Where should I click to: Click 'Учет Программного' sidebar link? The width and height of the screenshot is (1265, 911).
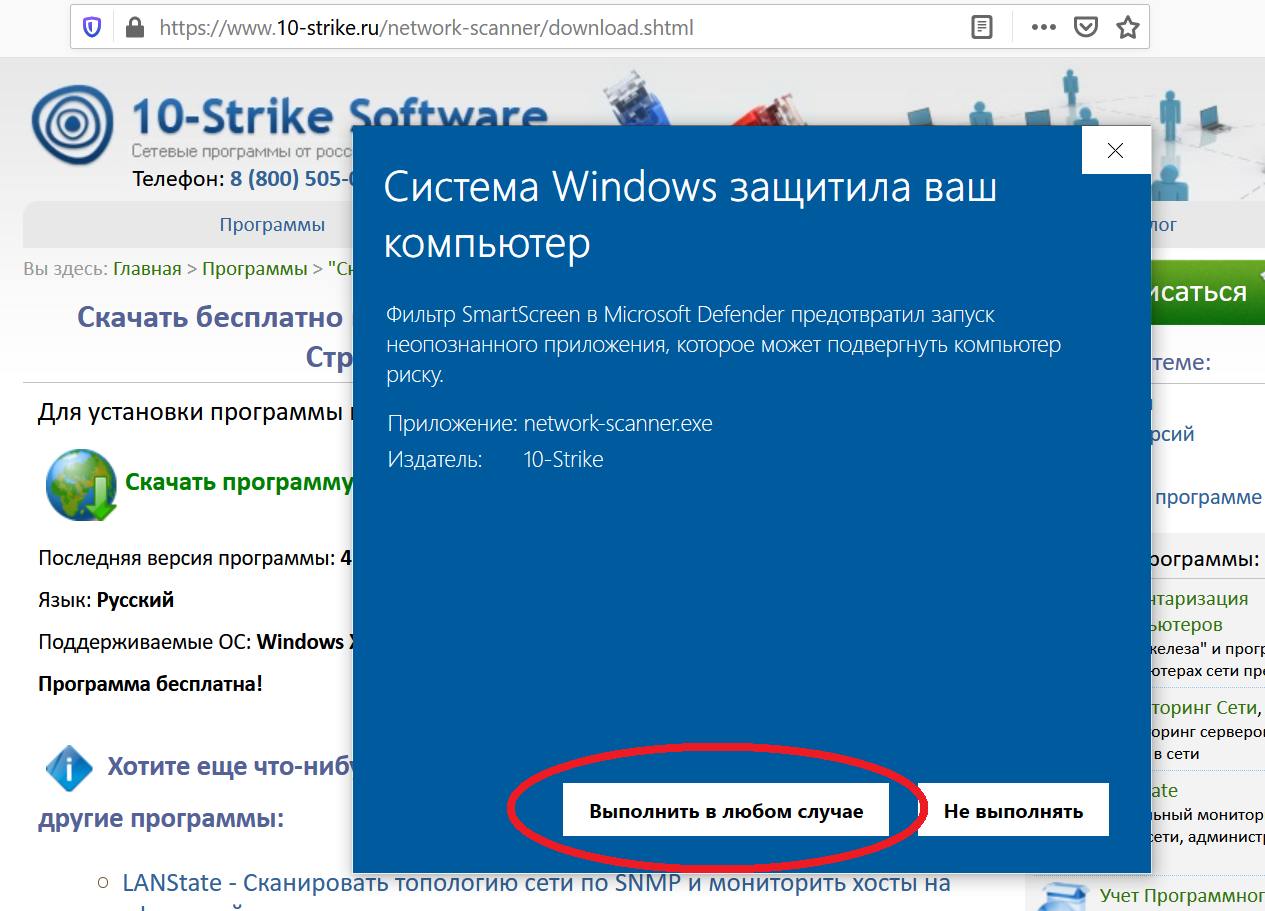[x=1181, y=894]
